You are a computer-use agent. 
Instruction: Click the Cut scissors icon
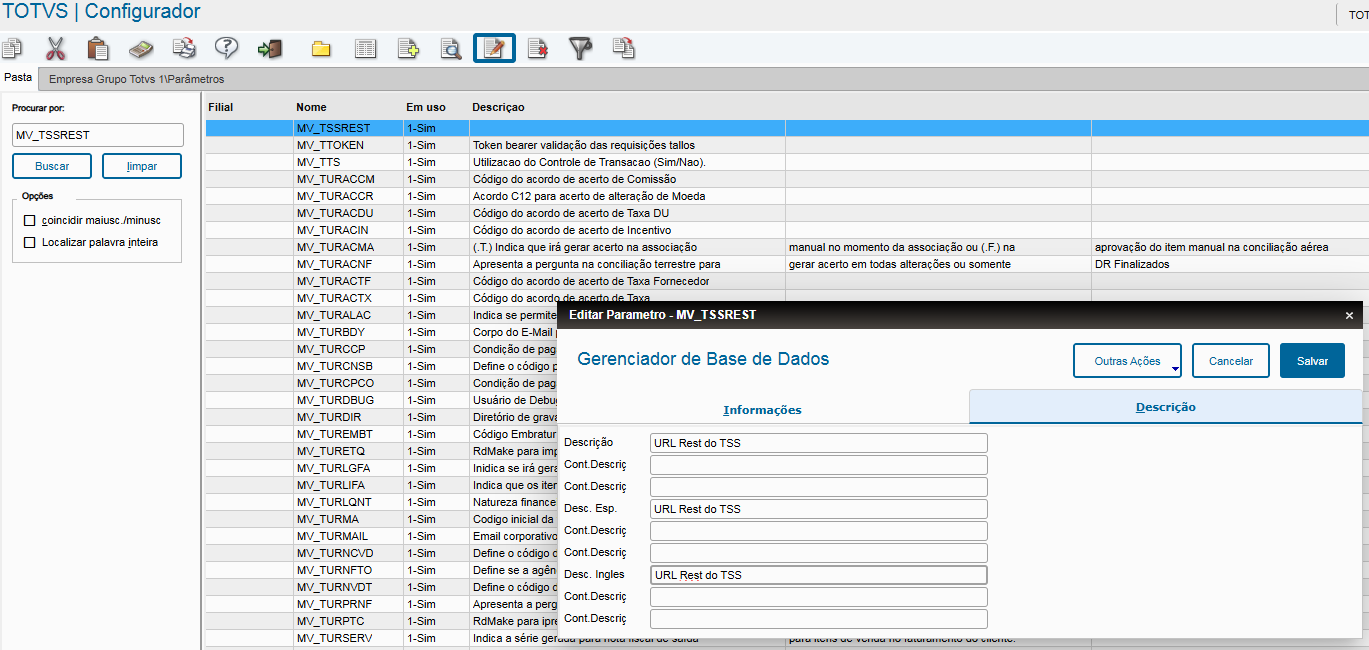tap(55, 48)
